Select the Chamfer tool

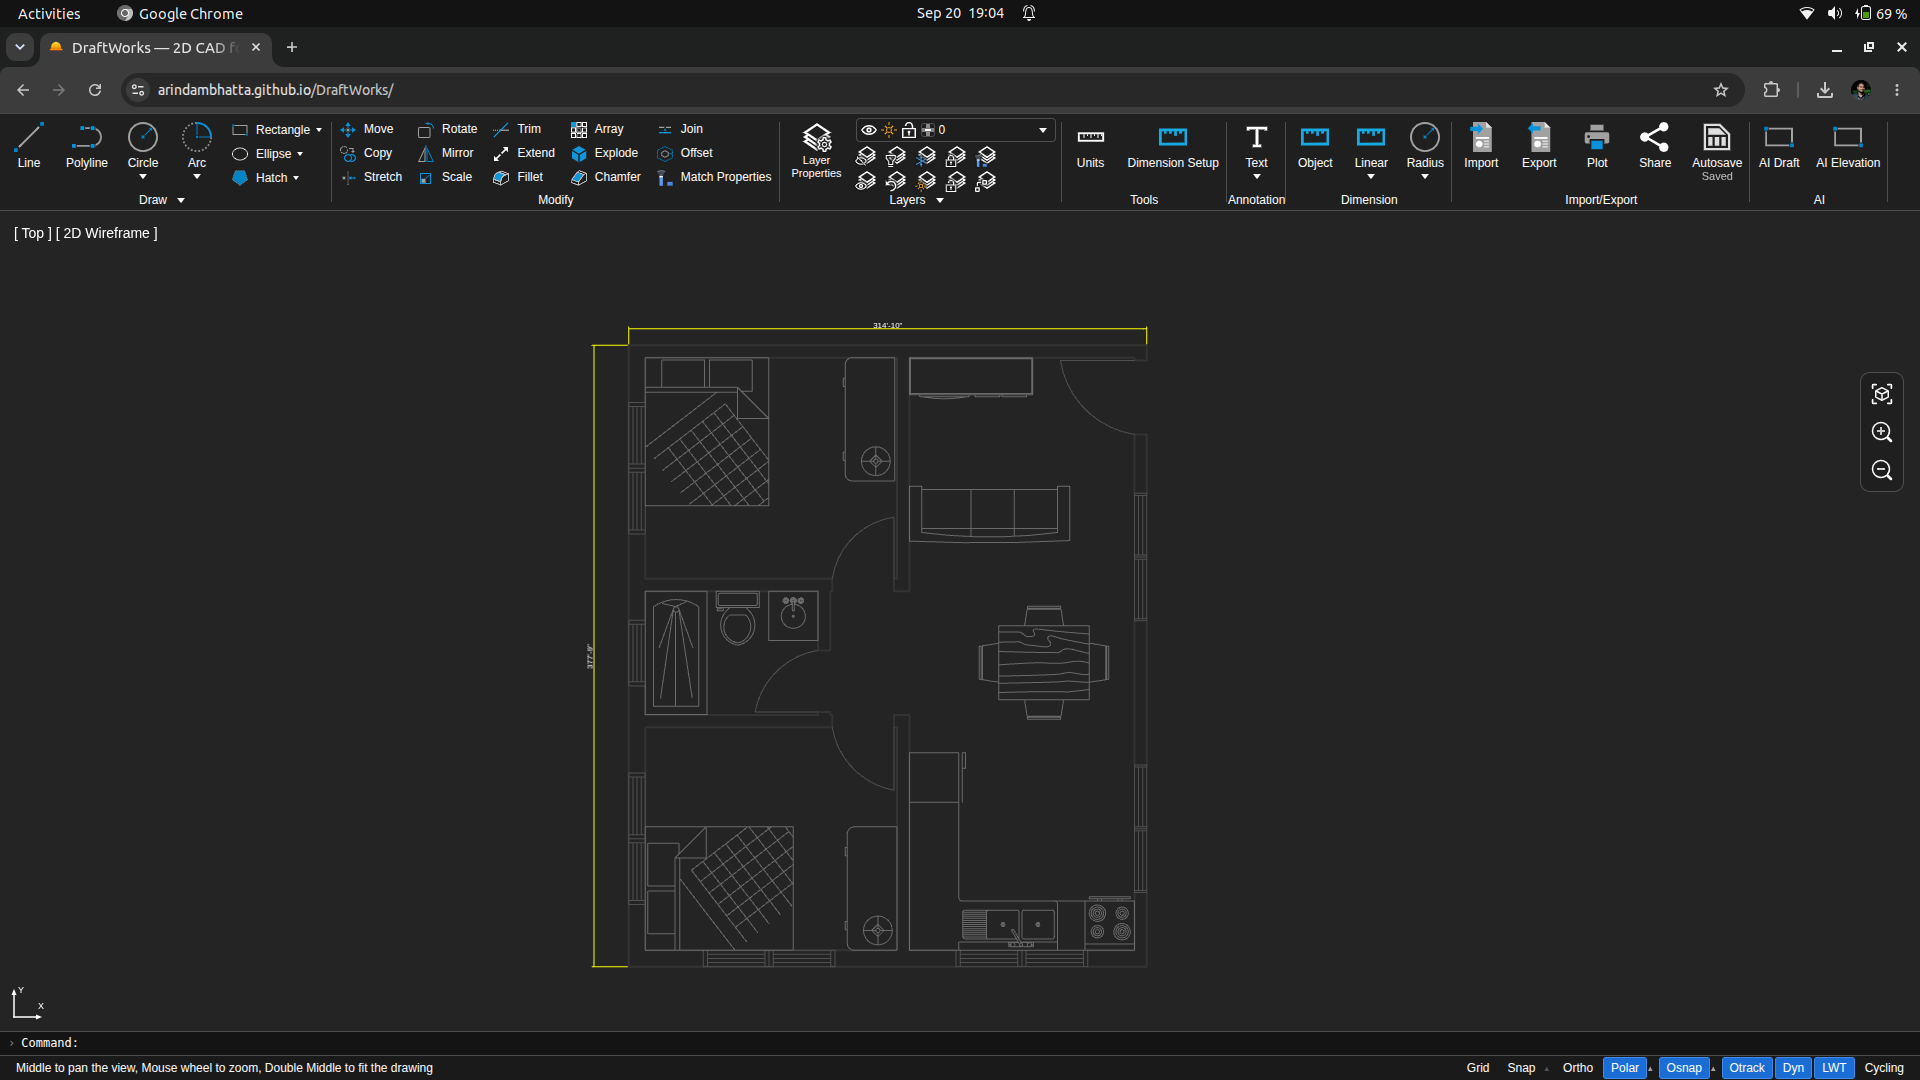click(x=606, y=177)
